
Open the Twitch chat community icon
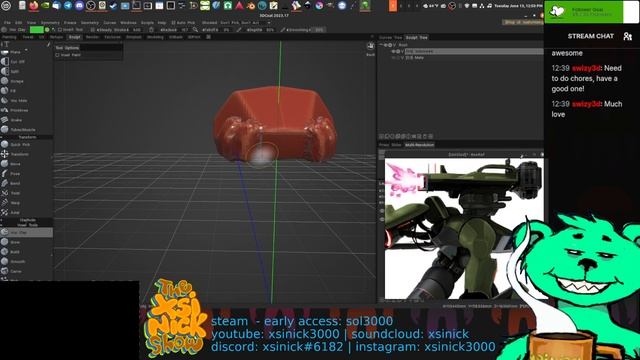[627, 36]
